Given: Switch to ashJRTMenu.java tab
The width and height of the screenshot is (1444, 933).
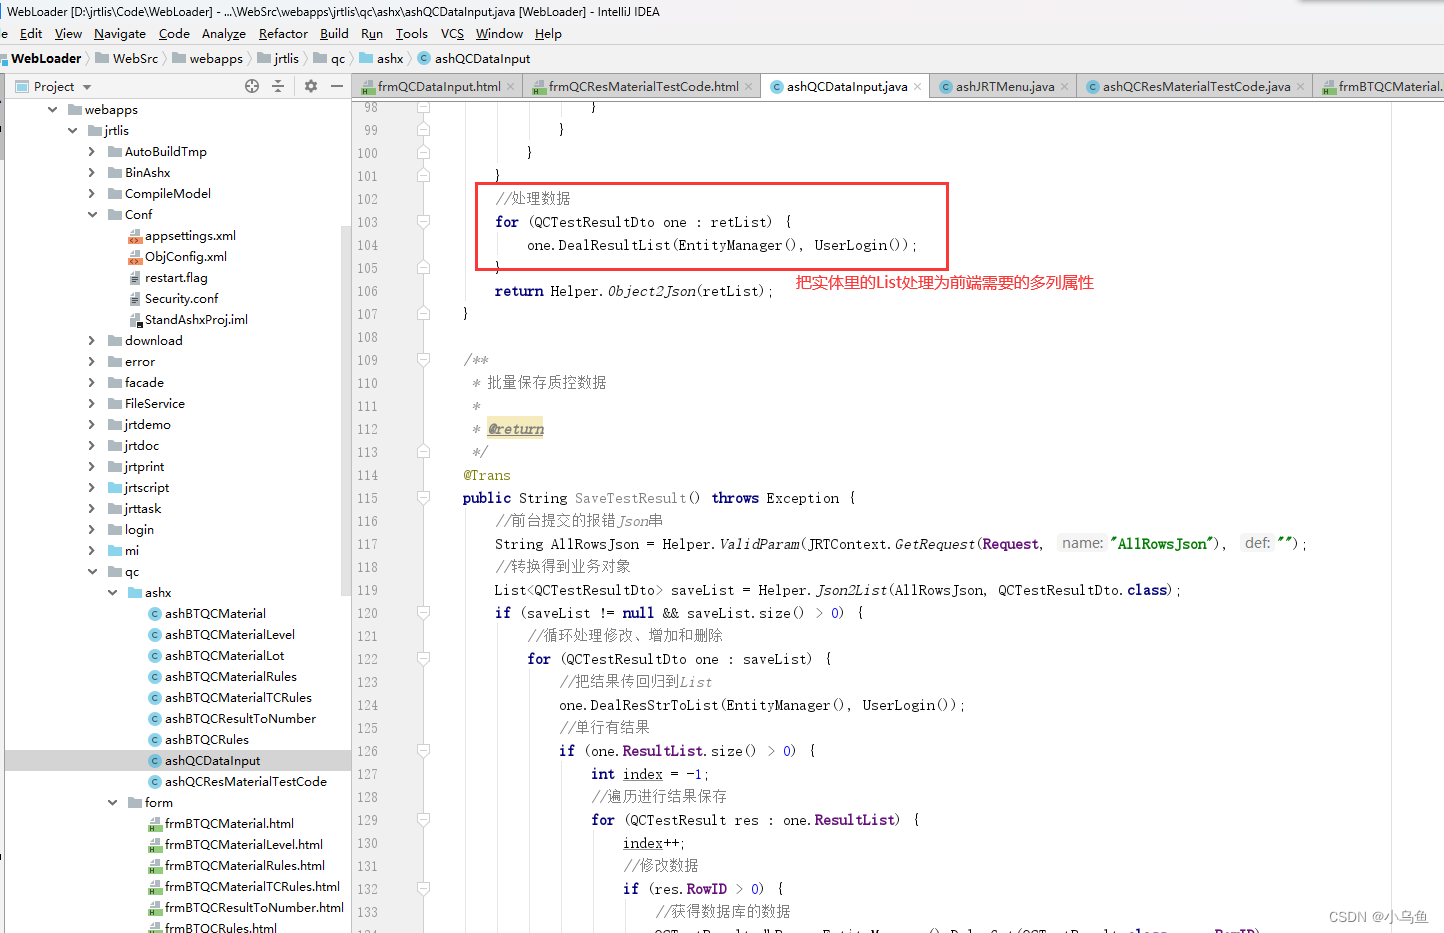Looking at the screenshot, I should click(x=1005, y=87).
